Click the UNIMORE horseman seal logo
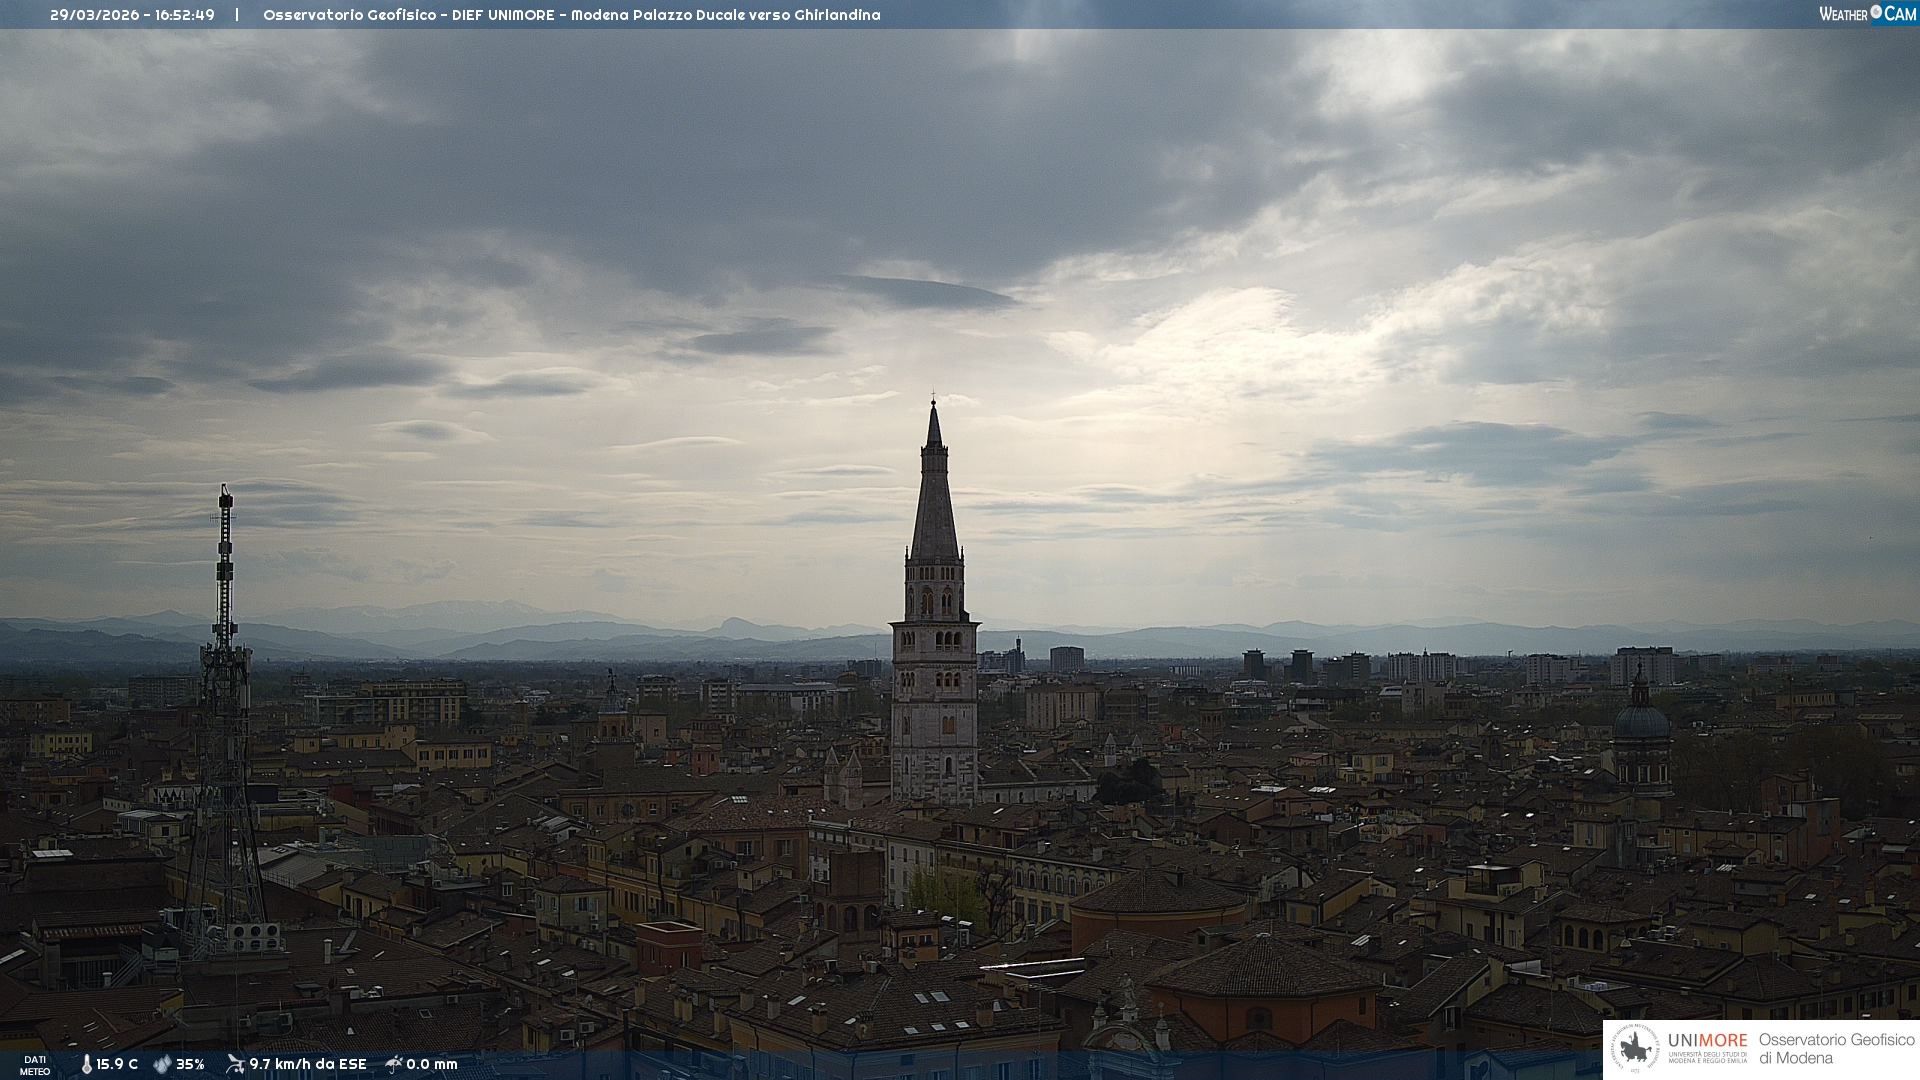1920x1080 pixels. click(1634, 1049)
